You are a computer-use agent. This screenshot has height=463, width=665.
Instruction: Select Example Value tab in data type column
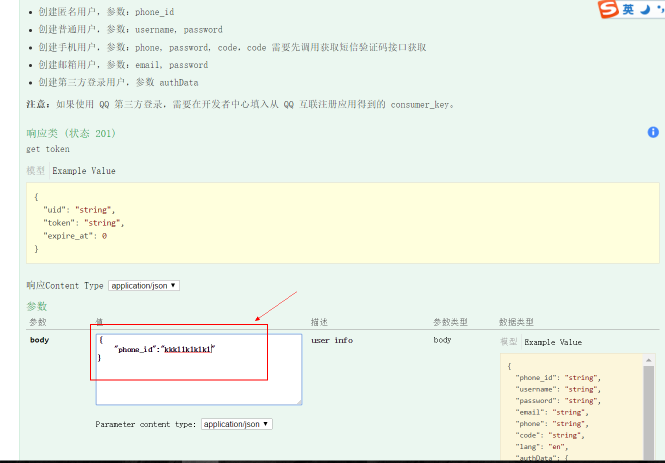coord(553,342)
